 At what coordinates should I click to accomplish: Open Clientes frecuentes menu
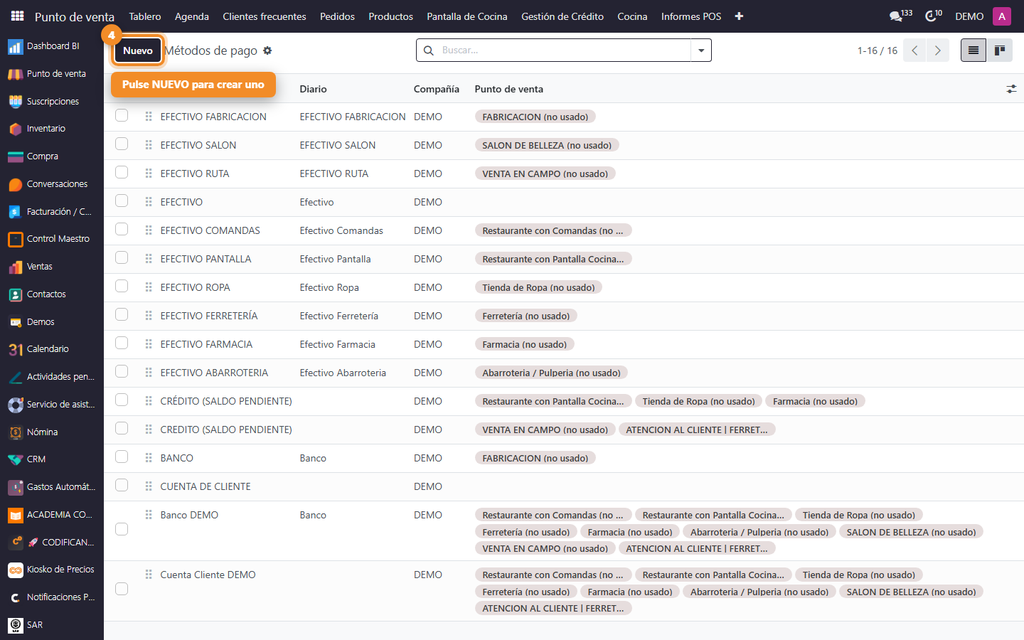tap(264, 16)
